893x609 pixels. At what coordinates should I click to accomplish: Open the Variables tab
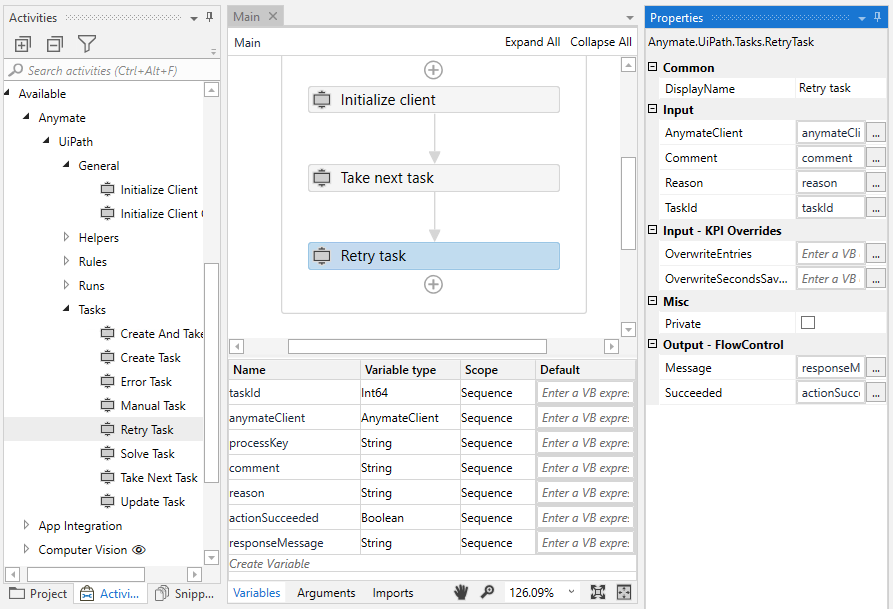pos(257,592)
